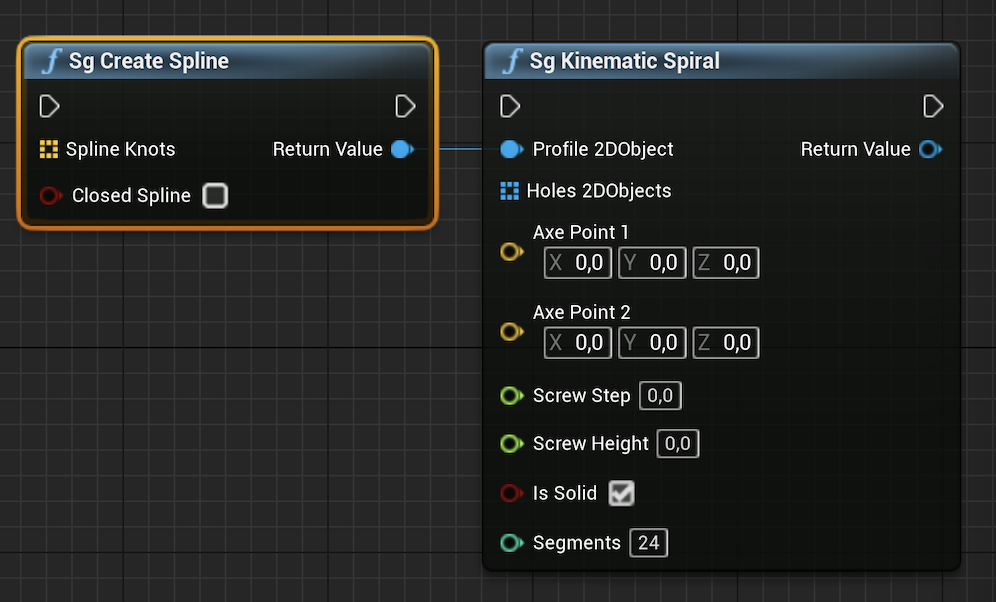Image resolution: width=996 pixels, height=602 pixels.
Task: Click Sg Create Spline Return Value pin
Action: tap(403, 149)
